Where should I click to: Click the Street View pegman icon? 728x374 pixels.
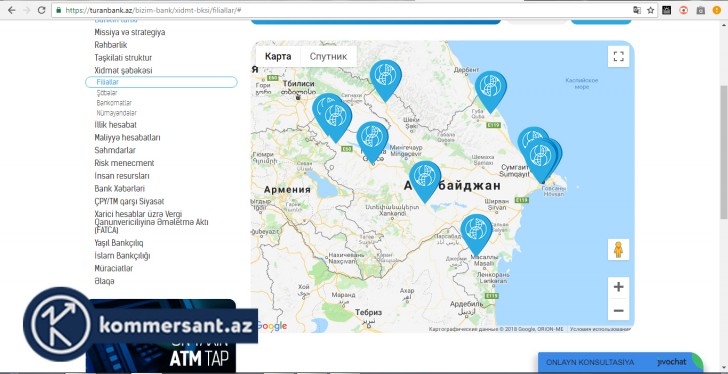[x=618, y=250]
